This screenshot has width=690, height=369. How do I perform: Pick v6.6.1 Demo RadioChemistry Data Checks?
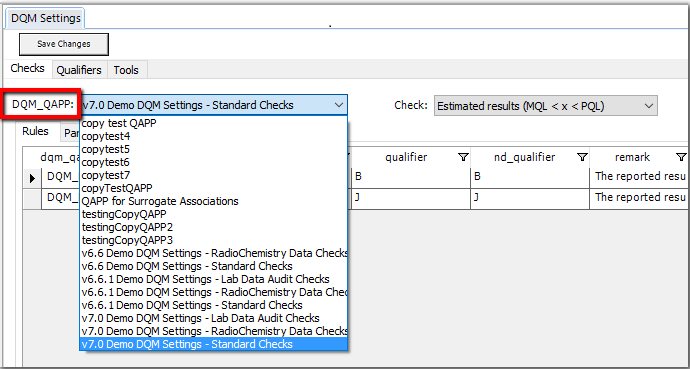tap(213, 292)
